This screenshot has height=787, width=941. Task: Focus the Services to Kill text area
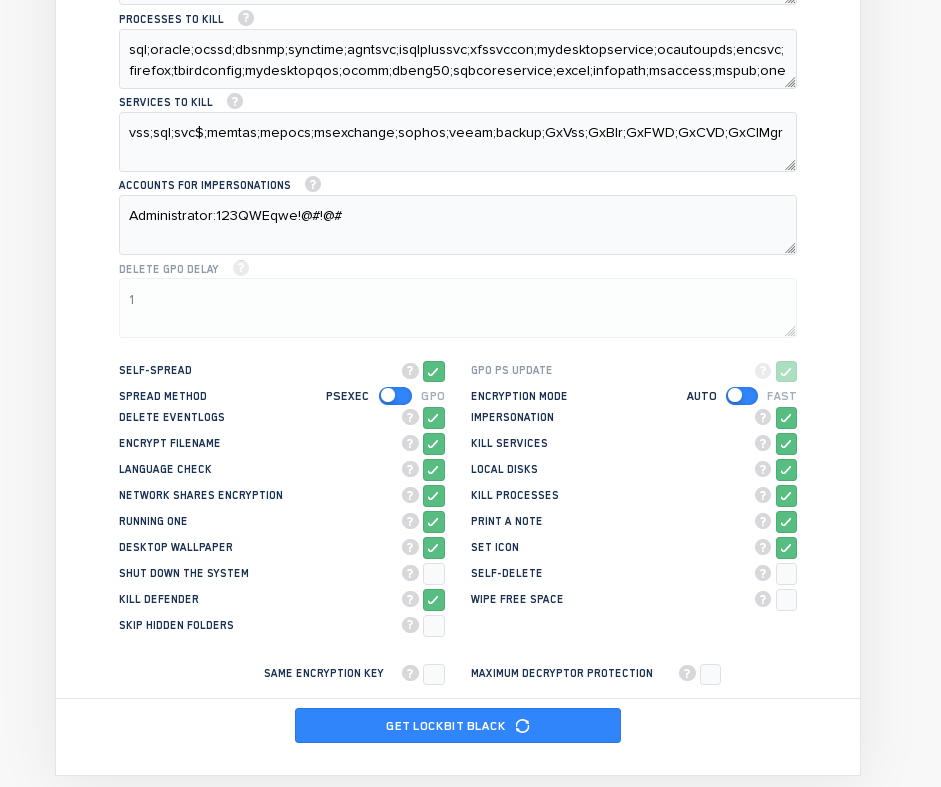458,142
